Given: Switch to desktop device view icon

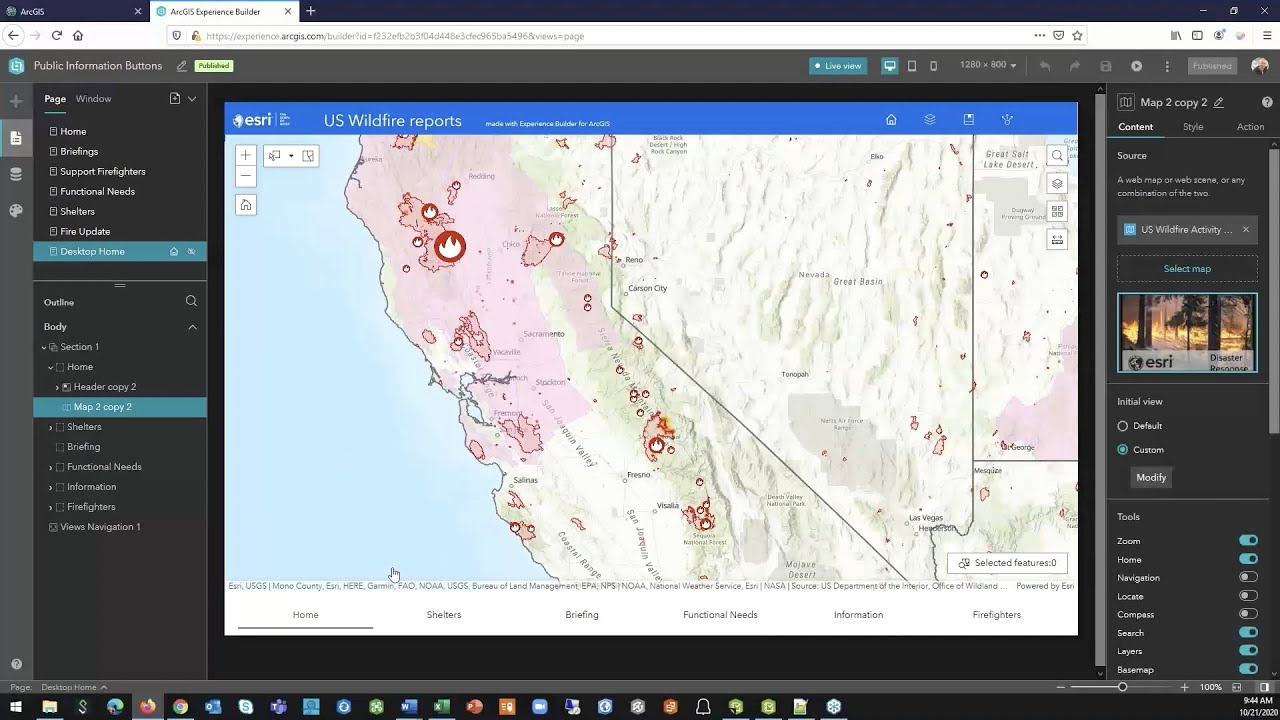Looking at the screenshot, I should (889, 66).
